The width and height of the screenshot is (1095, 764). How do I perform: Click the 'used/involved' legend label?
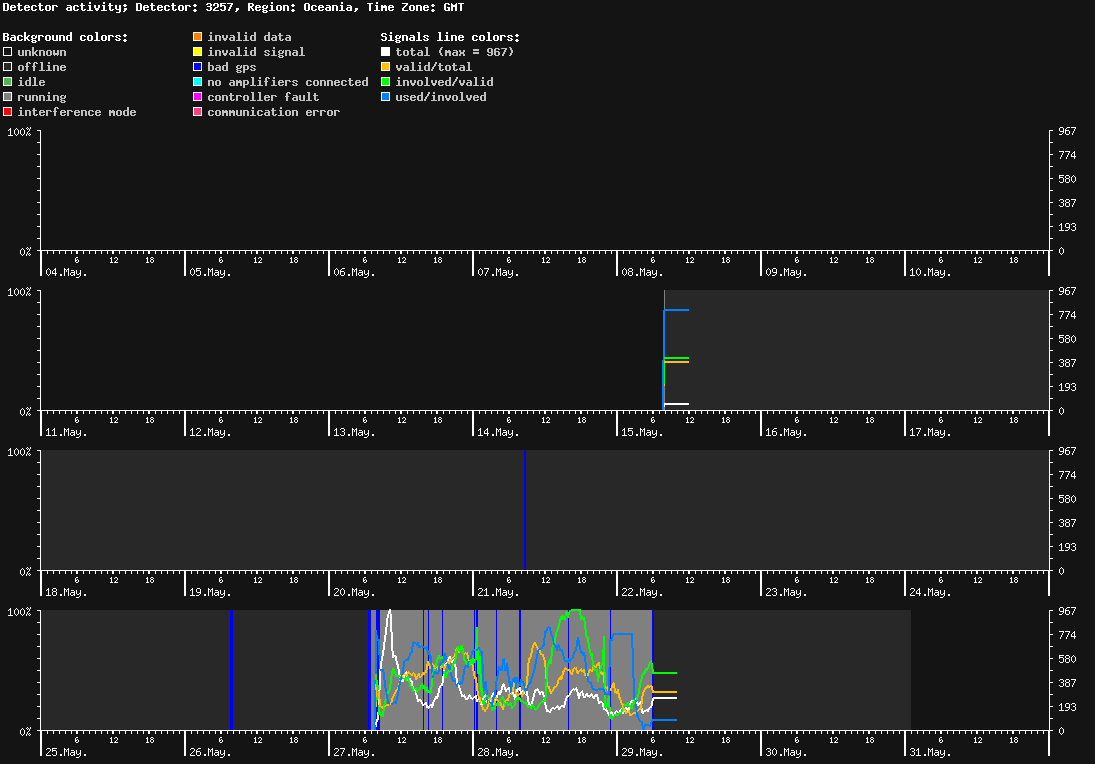click(x=441, y=97)
